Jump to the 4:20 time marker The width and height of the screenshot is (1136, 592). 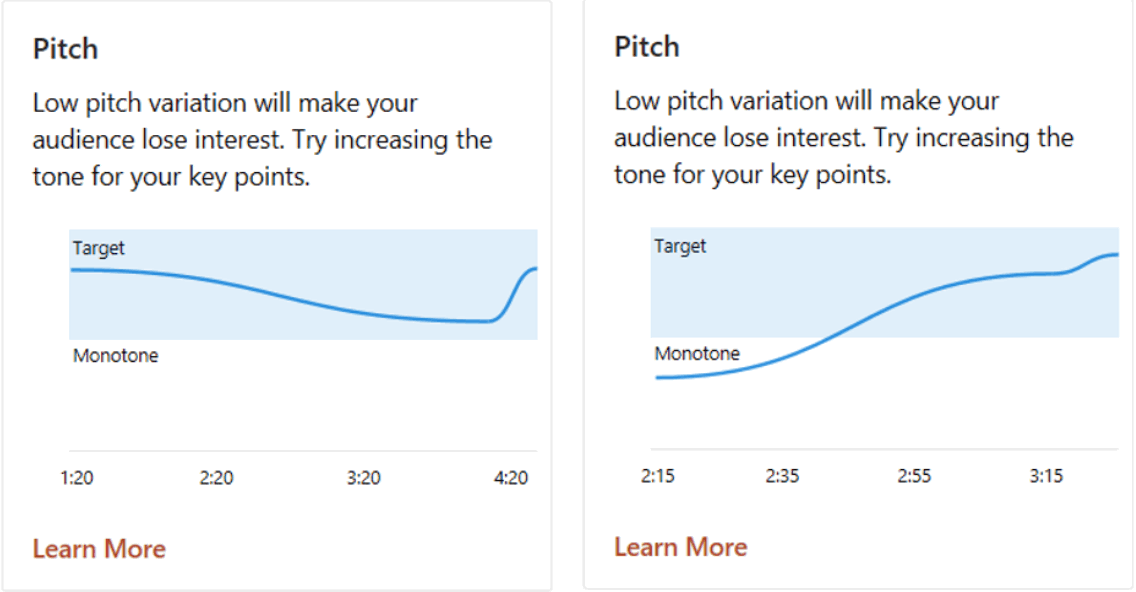[511, 478]
